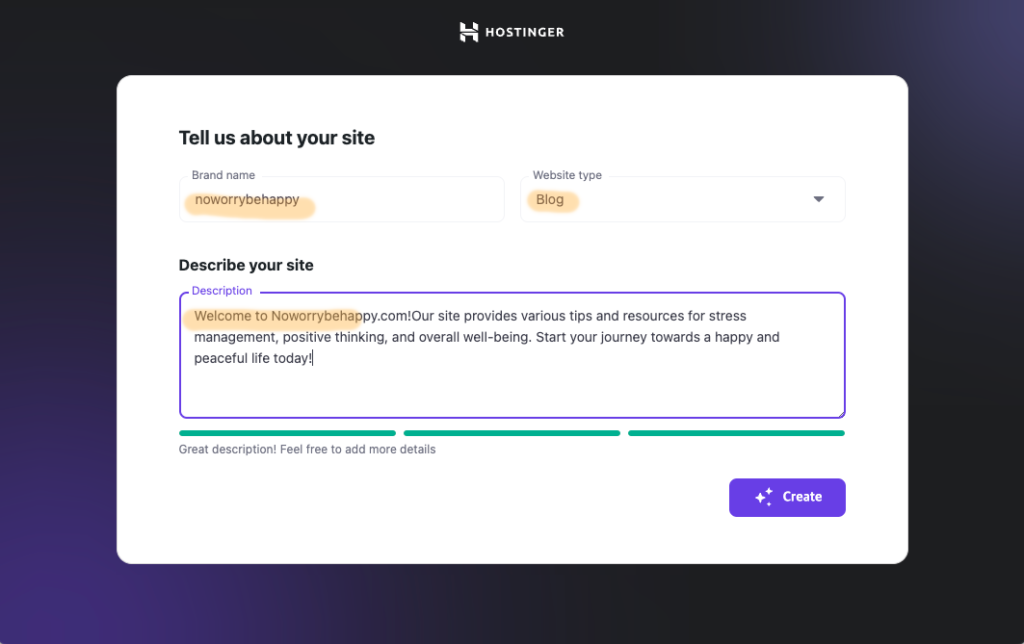
Task: Grab the textarea resize handle corner
Action: 840,413
